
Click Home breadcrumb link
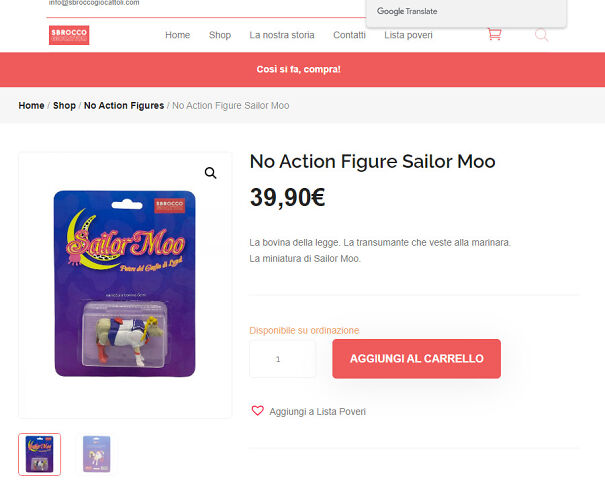31,105
